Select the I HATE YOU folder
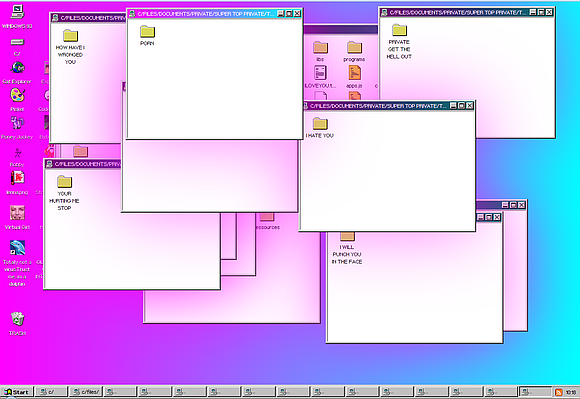The height and width of the screenshot is (399, 580). coord(320,124)
